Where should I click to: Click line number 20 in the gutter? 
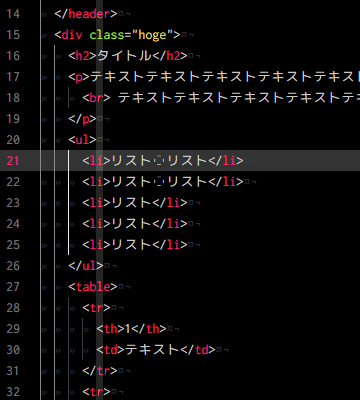pyautogui.click(x=13, y=140)
